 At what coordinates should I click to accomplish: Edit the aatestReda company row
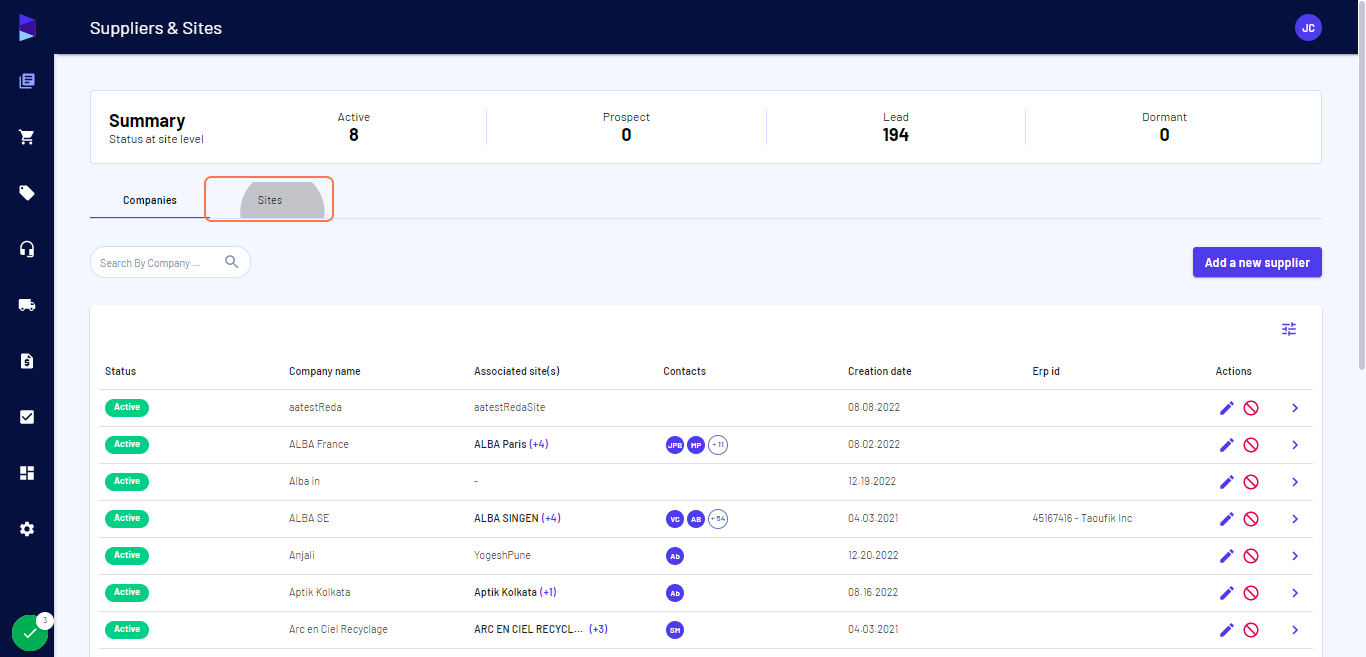point(1227,408)
